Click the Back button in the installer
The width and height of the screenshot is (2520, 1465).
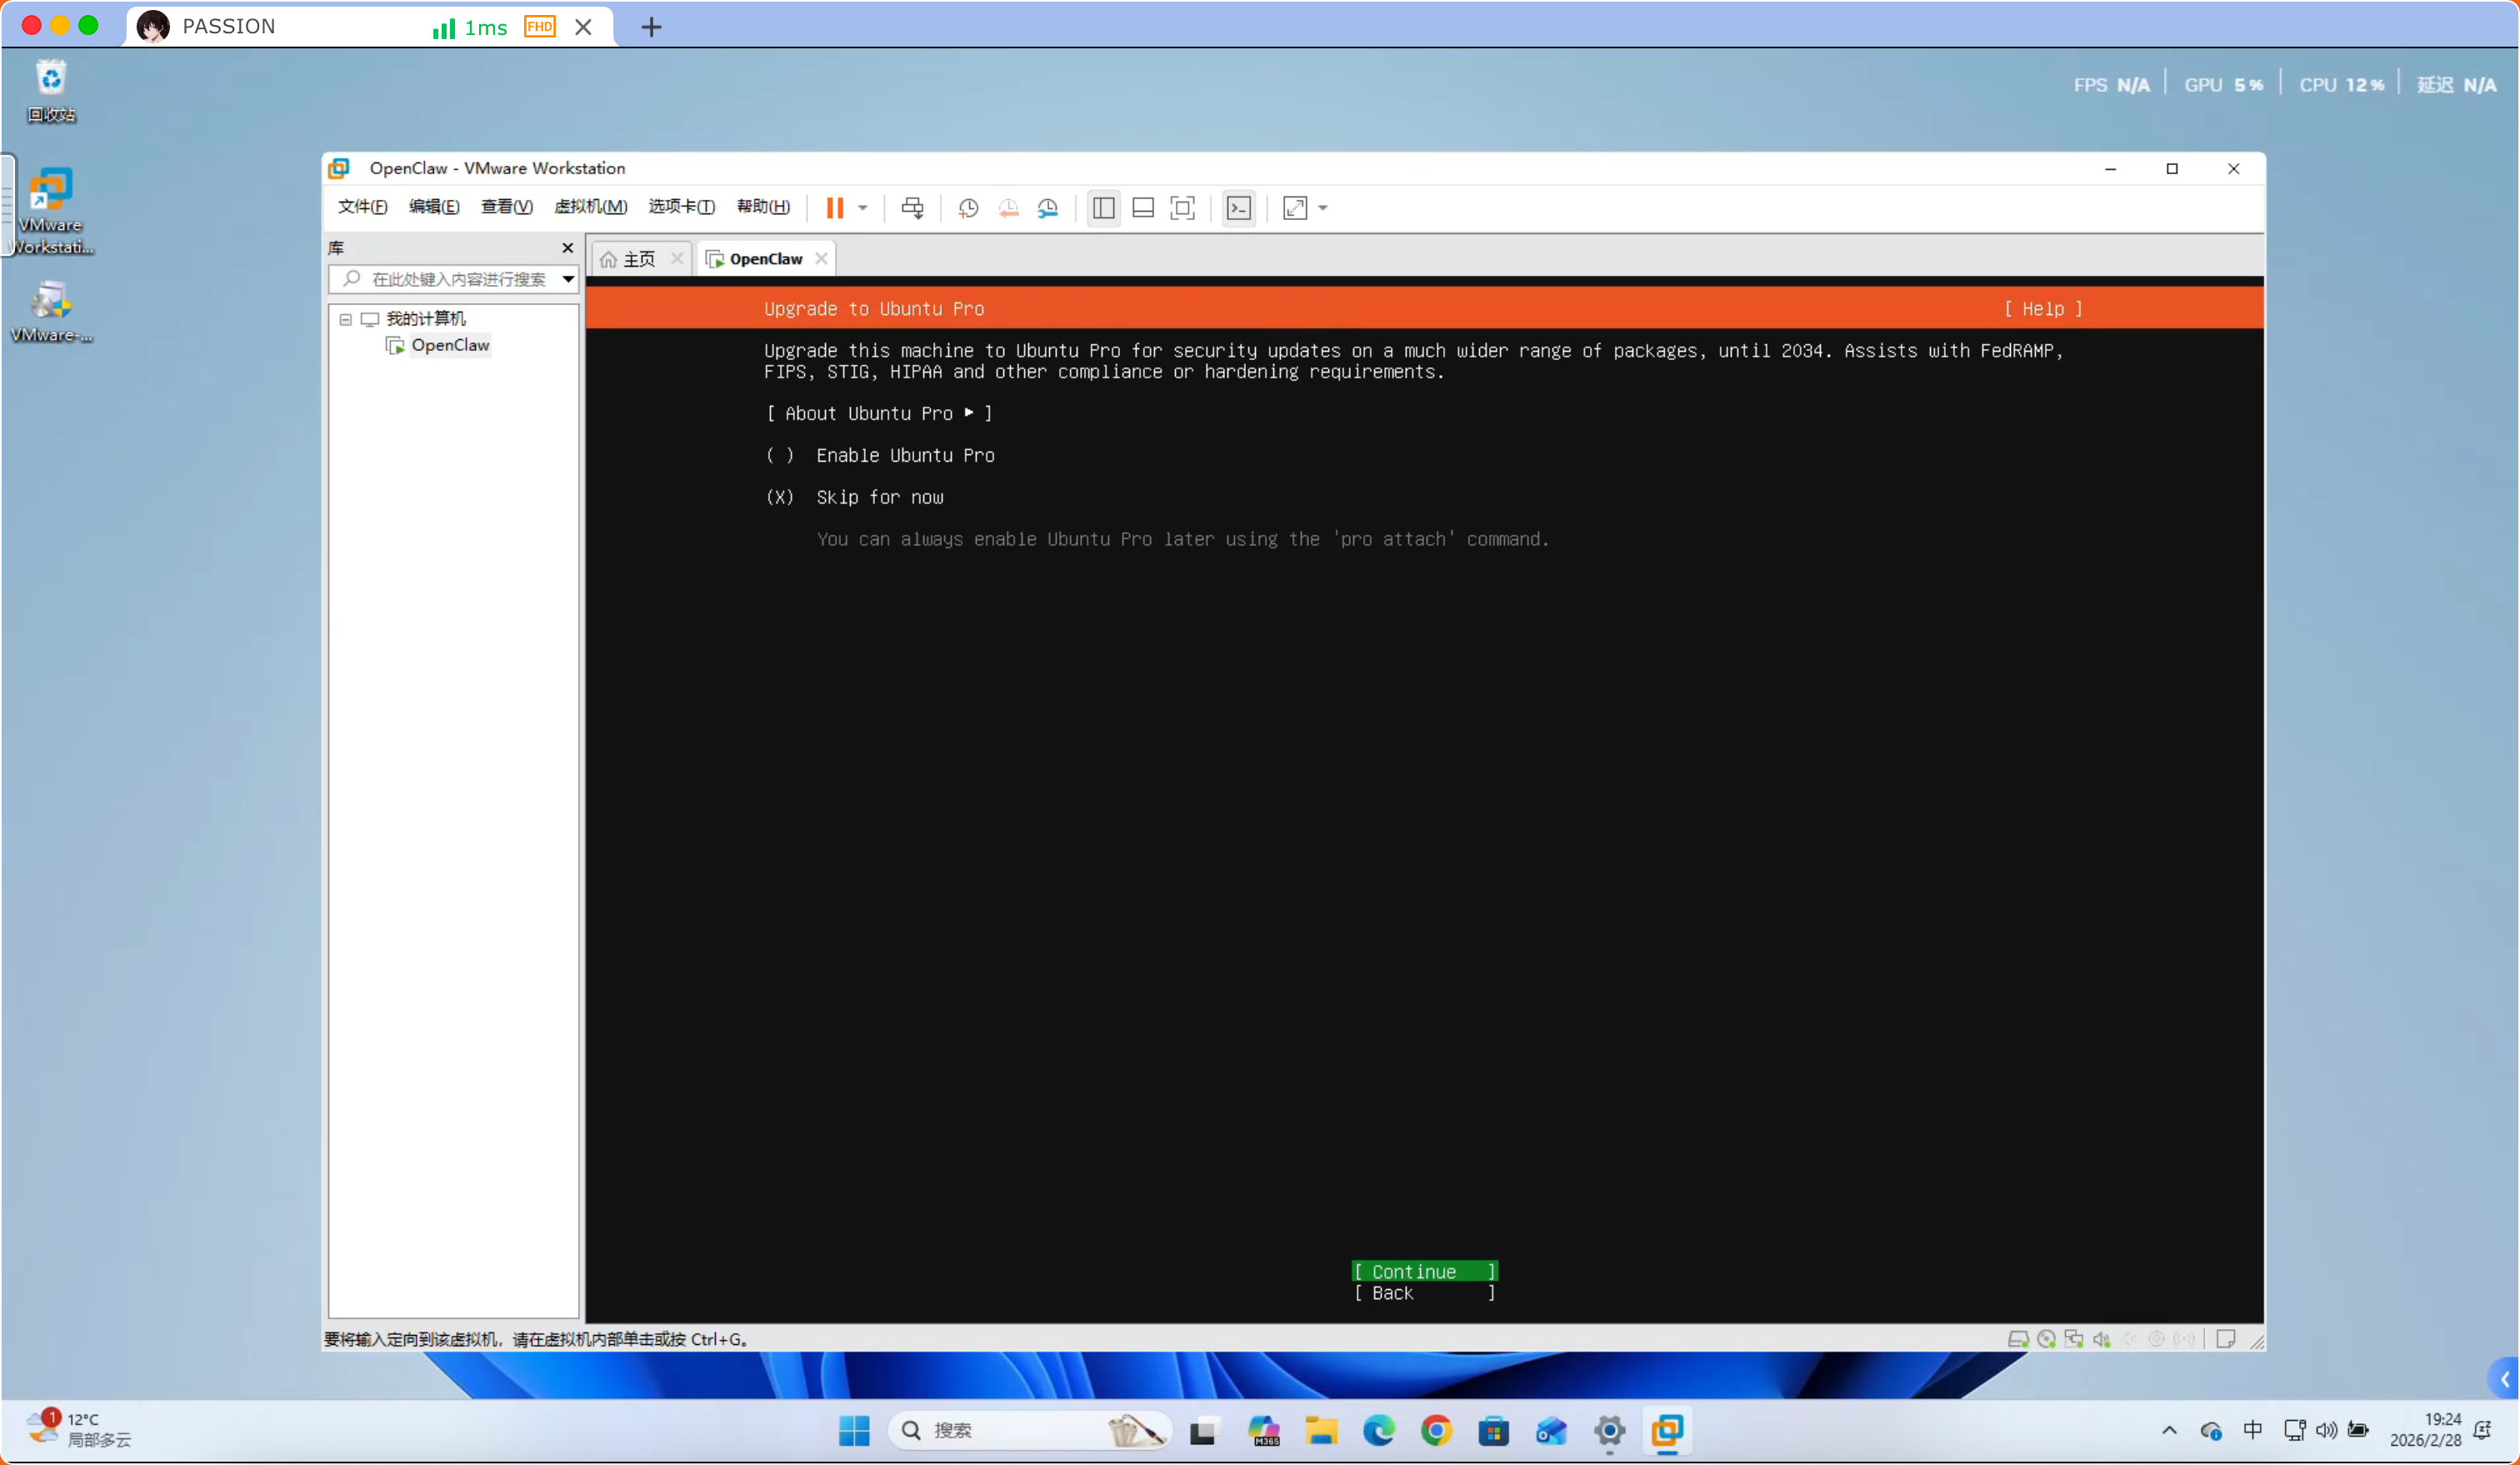click(1424, 1293)
